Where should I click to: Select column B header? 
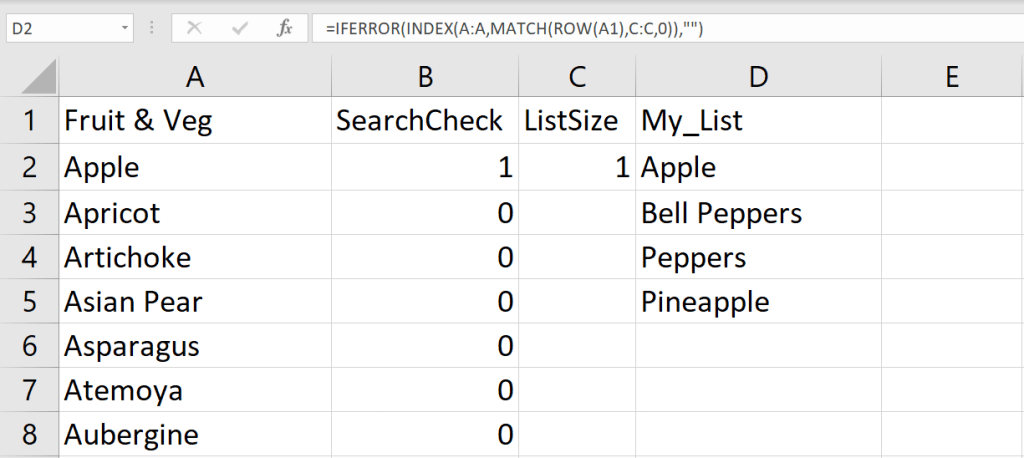pos(425,77)
